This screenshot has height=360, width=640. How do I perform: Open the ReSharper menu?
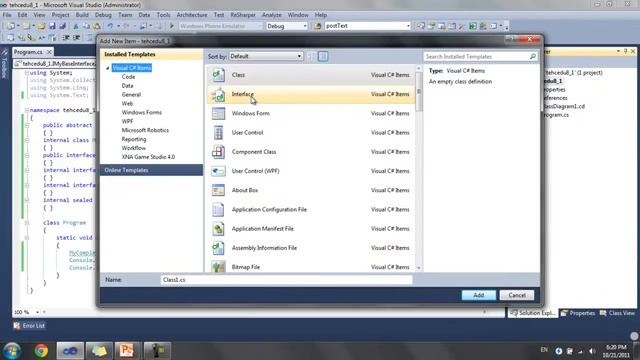[x=243, y=15]
